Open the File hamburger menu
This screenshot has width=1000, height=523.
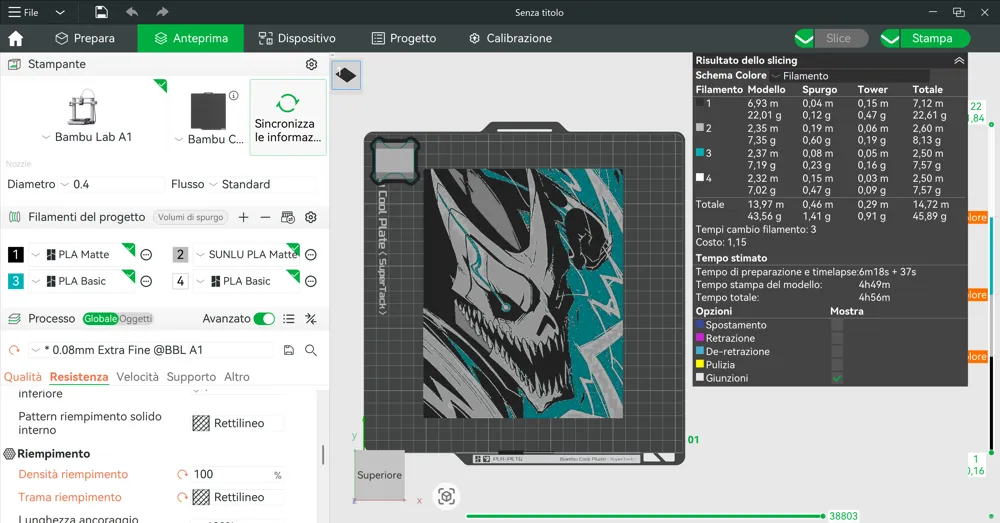point(23,12)
